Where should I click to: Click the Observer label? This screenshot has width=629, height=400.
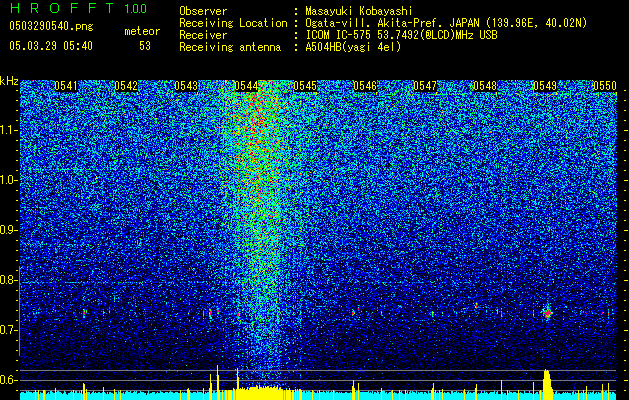click(x=203, y=11)
